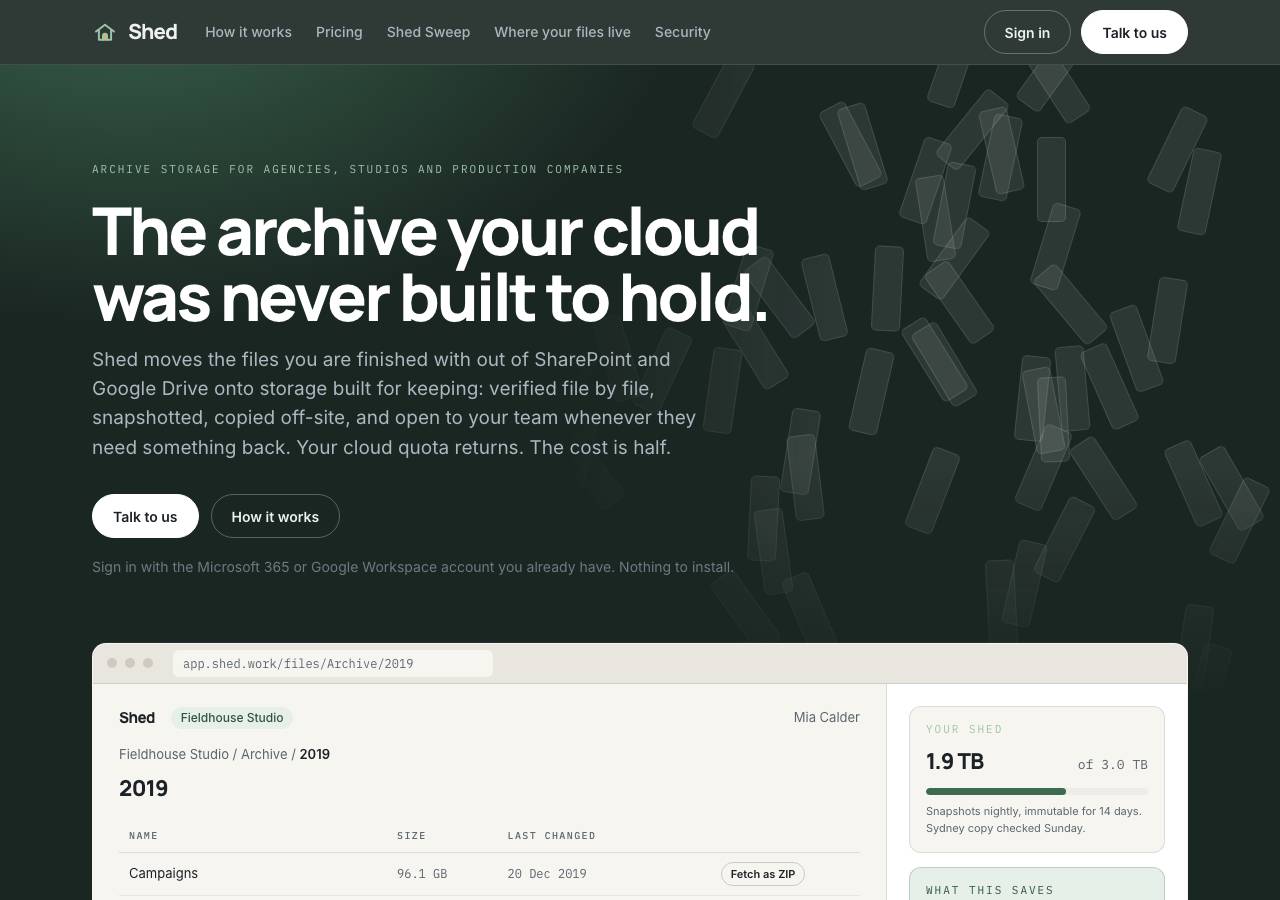Viewport: 1280px width, 900px height.
Task: Select the Fieldhouse Studio workspace badge
Action: (232, 718)
